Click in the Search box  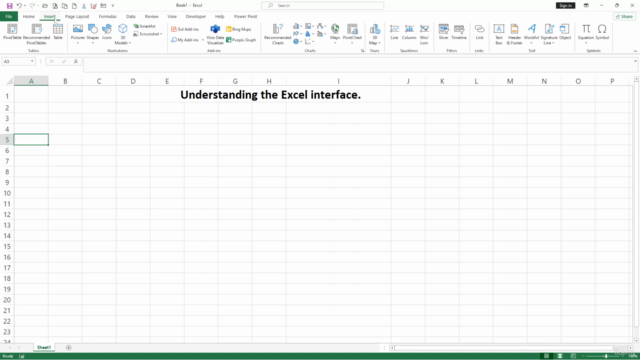[322, 5]
